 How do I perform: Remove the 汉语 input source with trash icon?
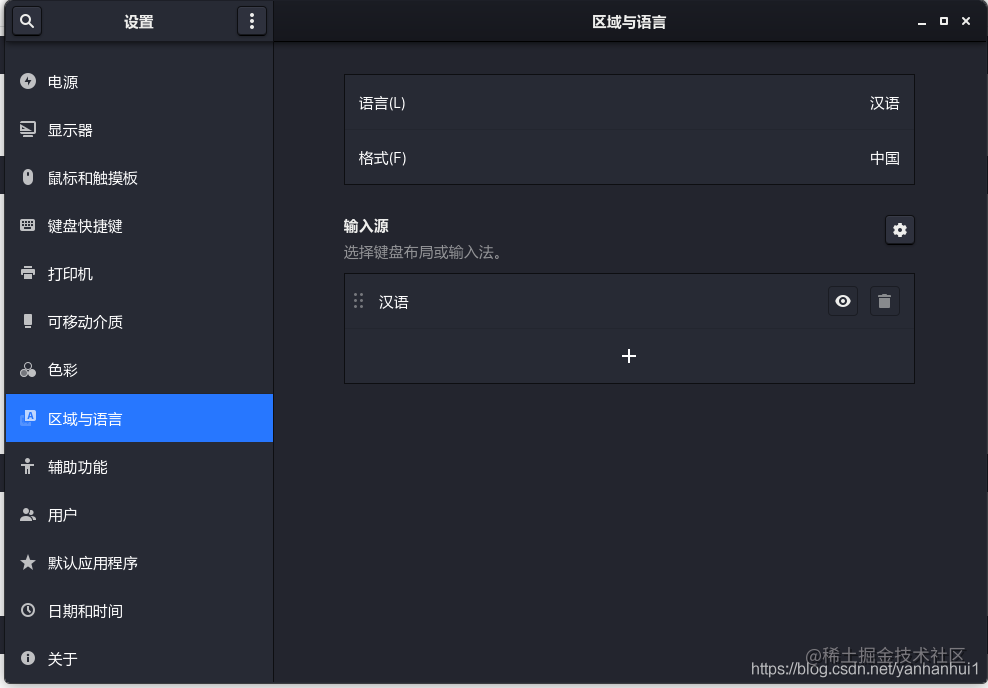coord(885,301)
